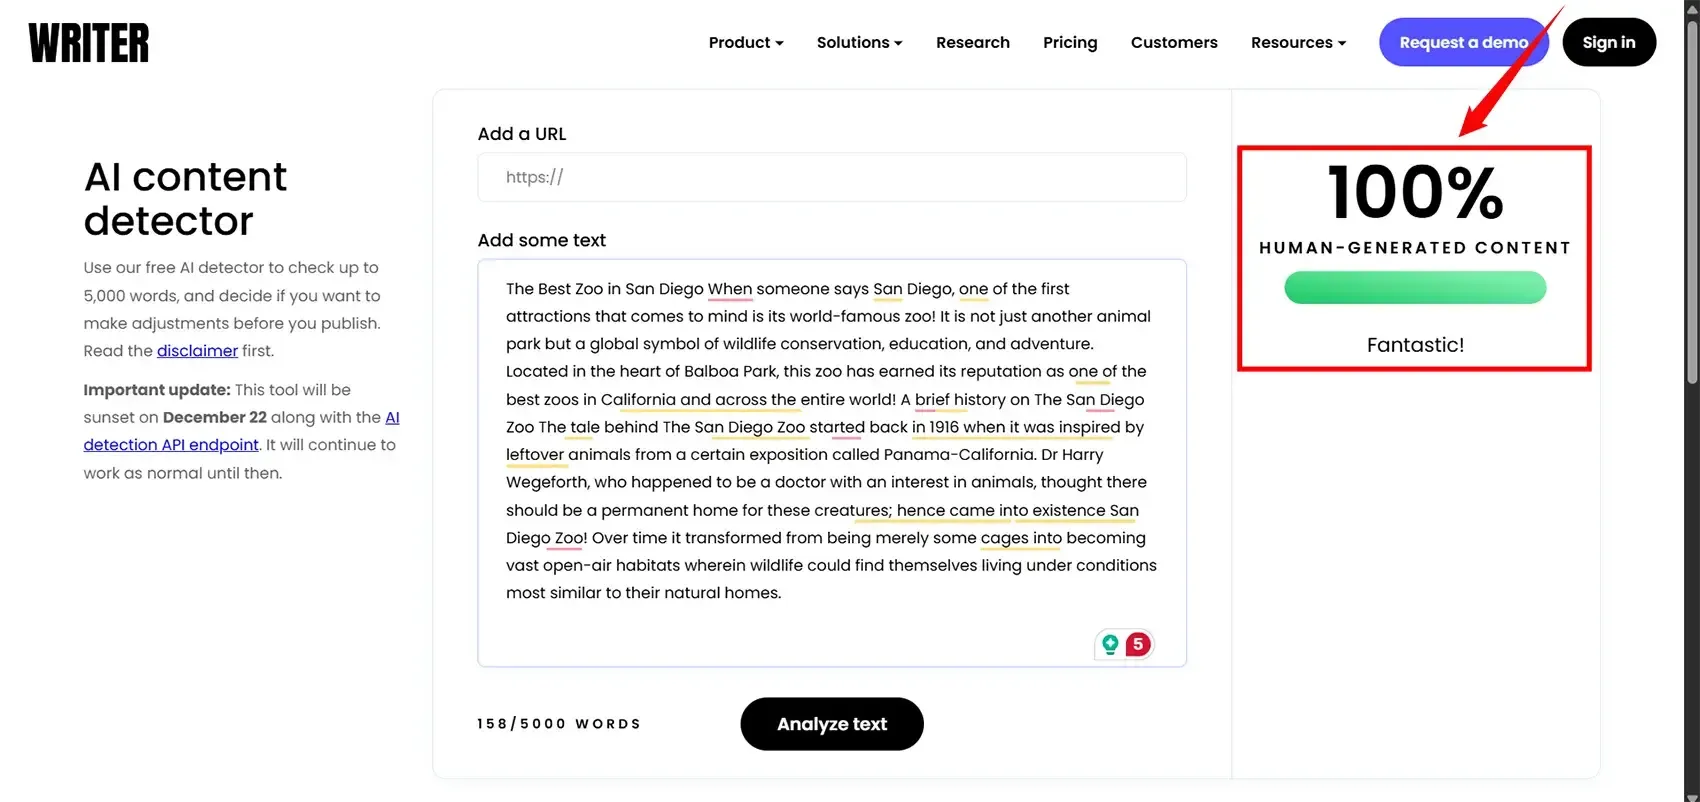Screen dimensions: 1700x802
Task: Click the green lightbulb suggestions icon
Action: click(1109, 645)
